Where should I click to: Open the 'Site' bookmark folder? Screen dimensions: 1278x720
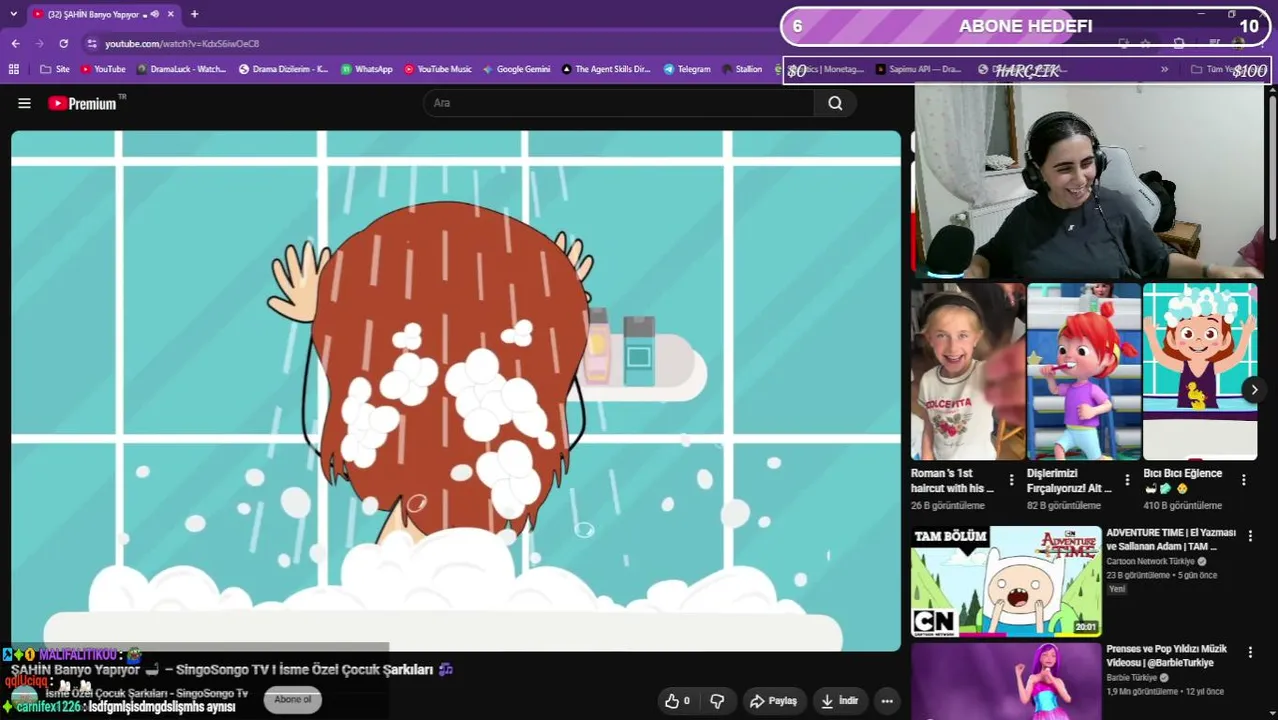(x=55, y=69)
